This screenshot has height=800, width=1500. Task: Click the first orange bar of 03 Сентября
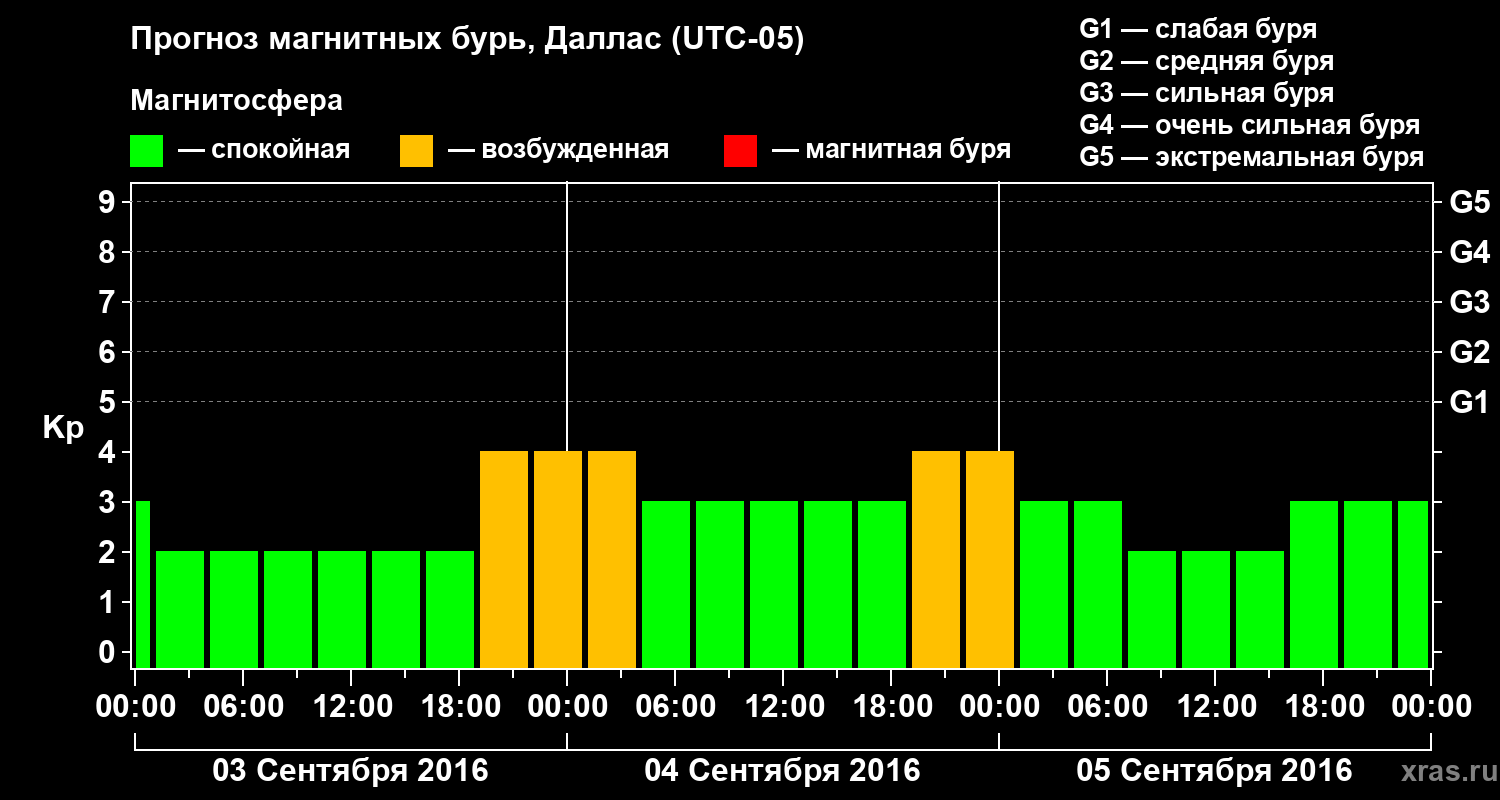(x=504, y=559)
